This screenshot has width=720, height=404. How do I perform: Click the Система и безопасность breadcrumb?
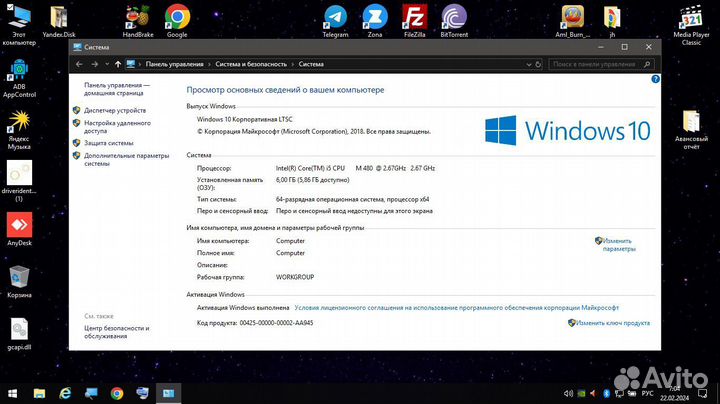click(x=251, y=64)
